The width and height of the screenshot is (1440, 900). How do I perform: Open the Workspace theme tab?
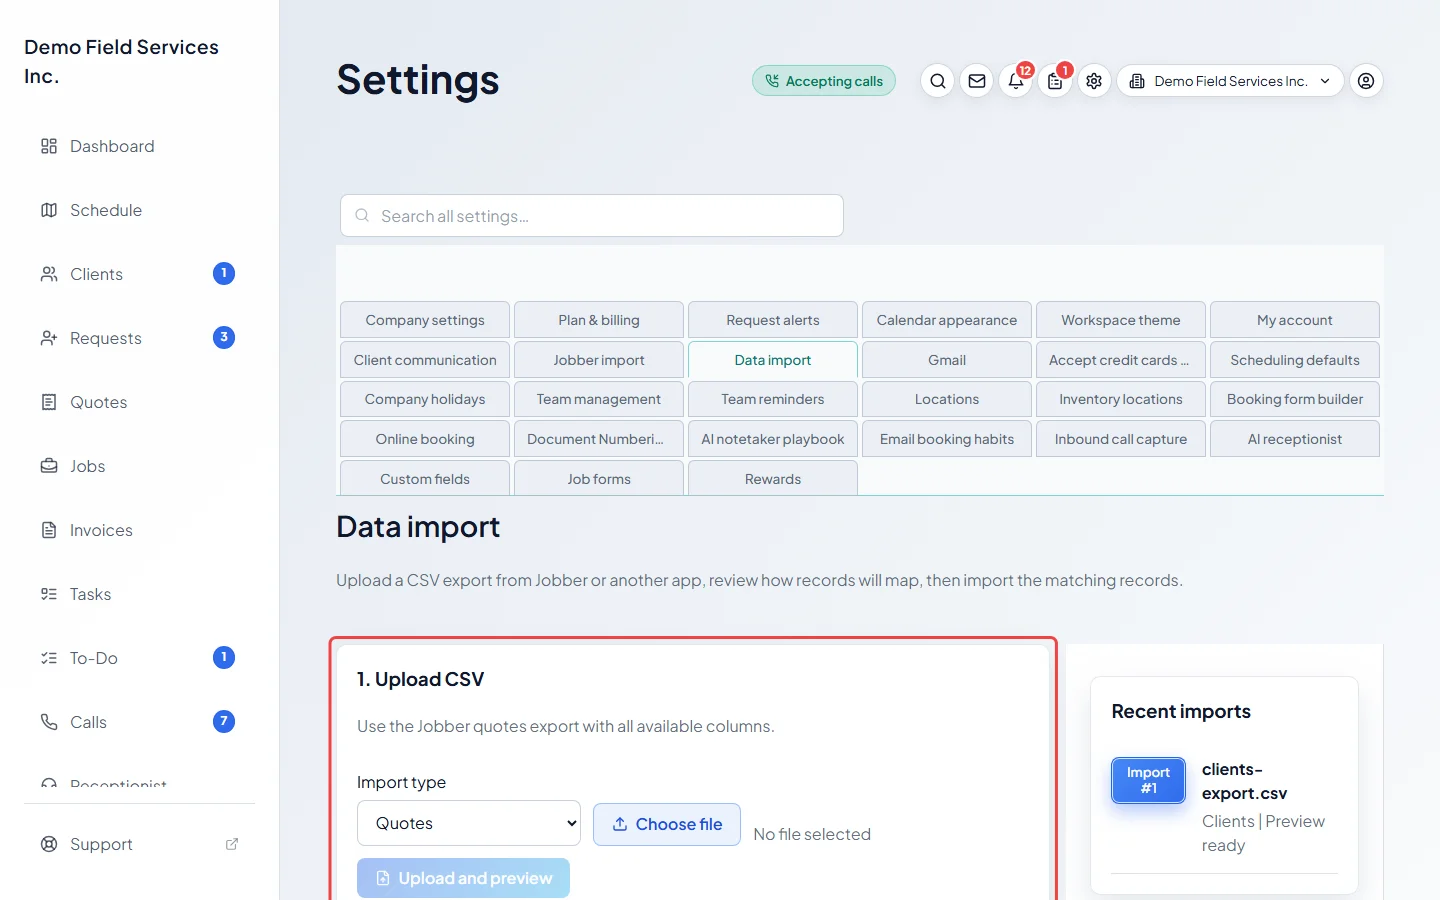pos(1121,320)
